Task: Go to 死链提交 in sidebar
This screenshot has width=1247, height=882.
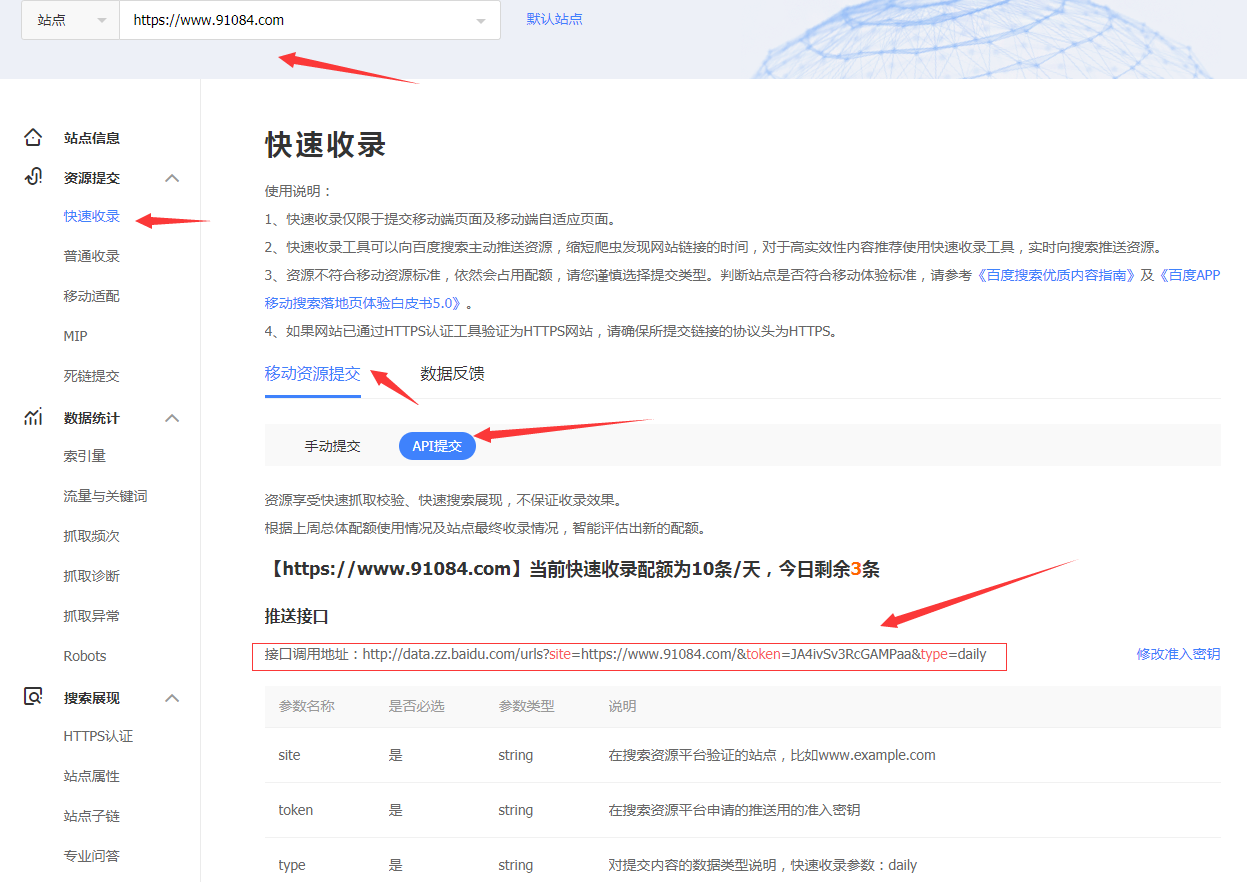Action: click(92, 376)
